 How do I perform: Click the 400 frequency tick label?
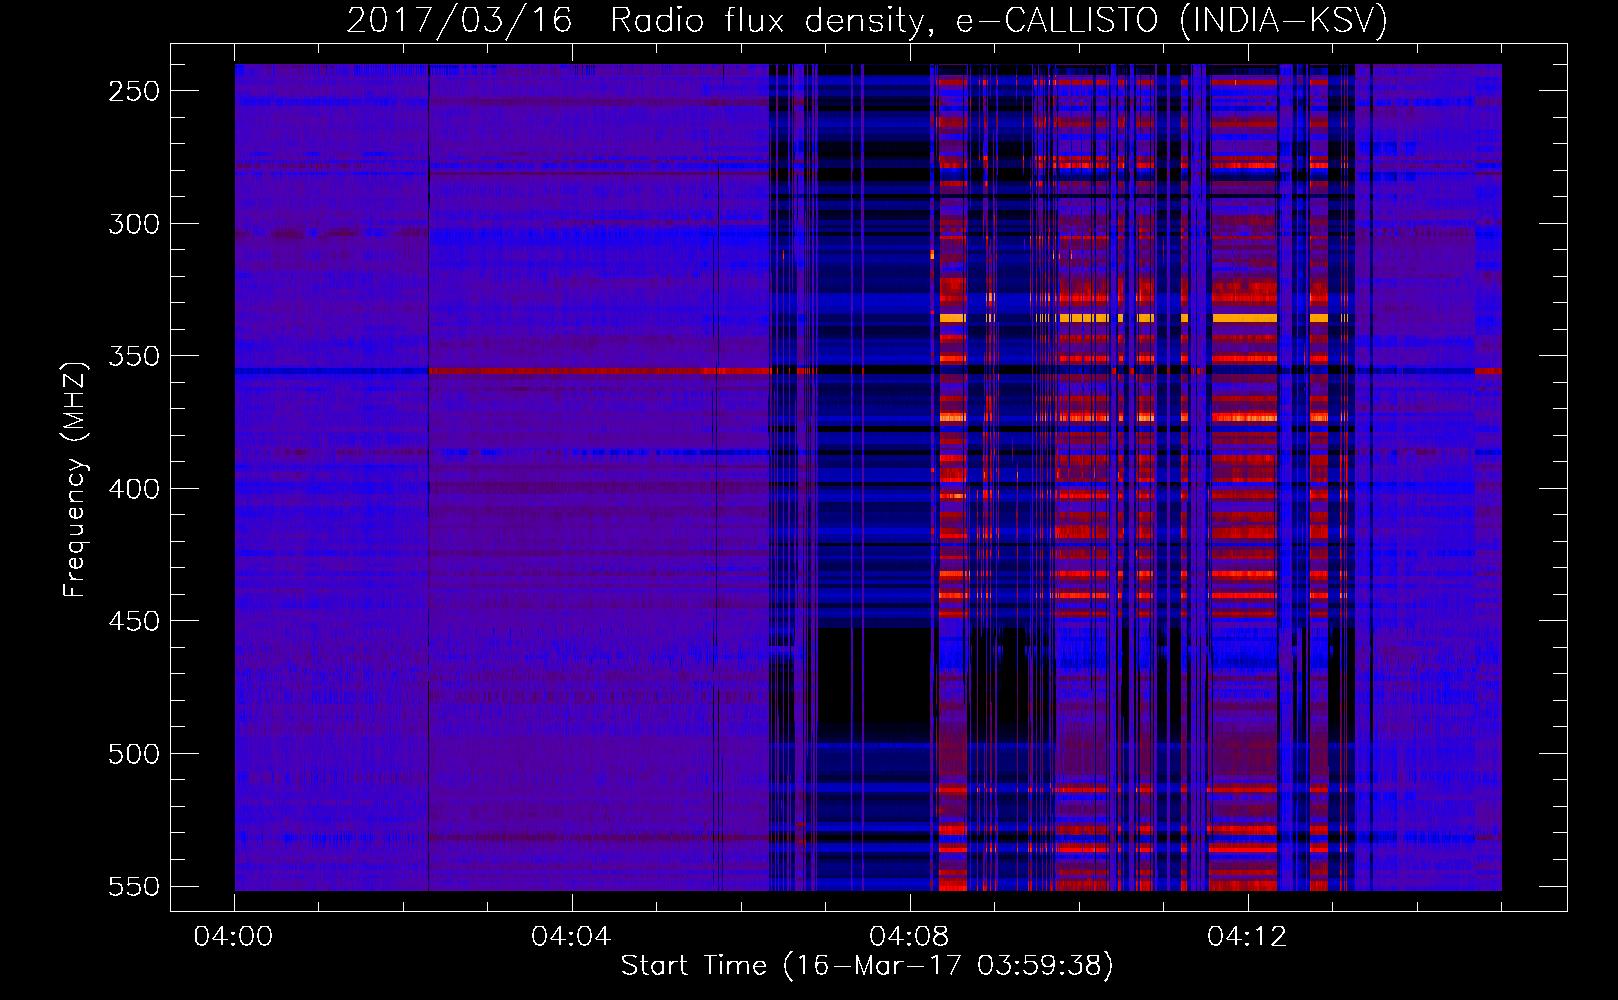(x=134, y=489)
